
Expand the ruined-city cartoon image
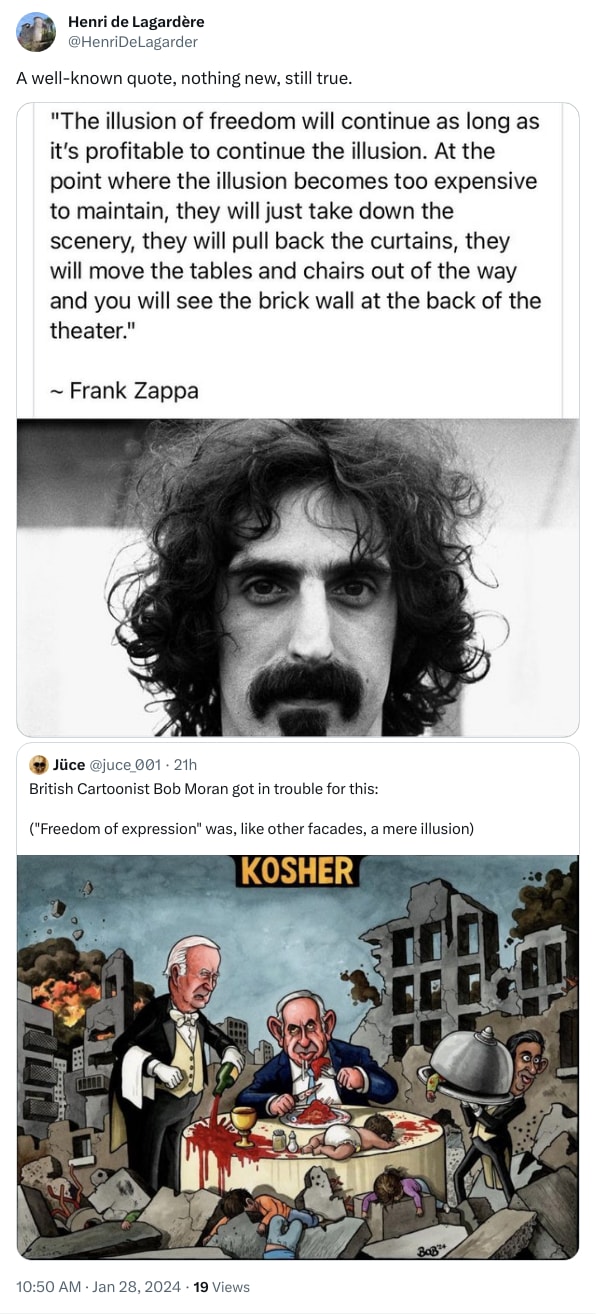(x=298, y=1057)
